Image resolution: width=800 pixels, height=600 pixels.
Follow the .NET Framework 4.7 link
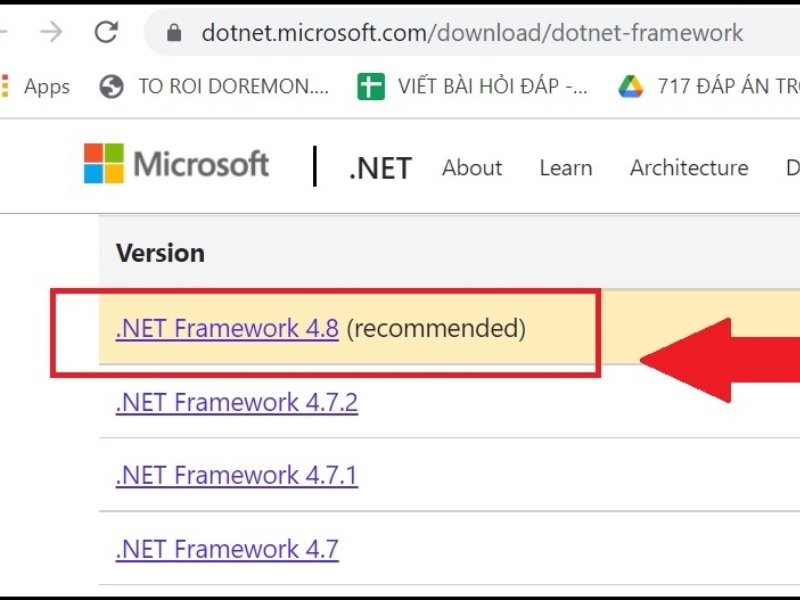(x=227, y=549)
